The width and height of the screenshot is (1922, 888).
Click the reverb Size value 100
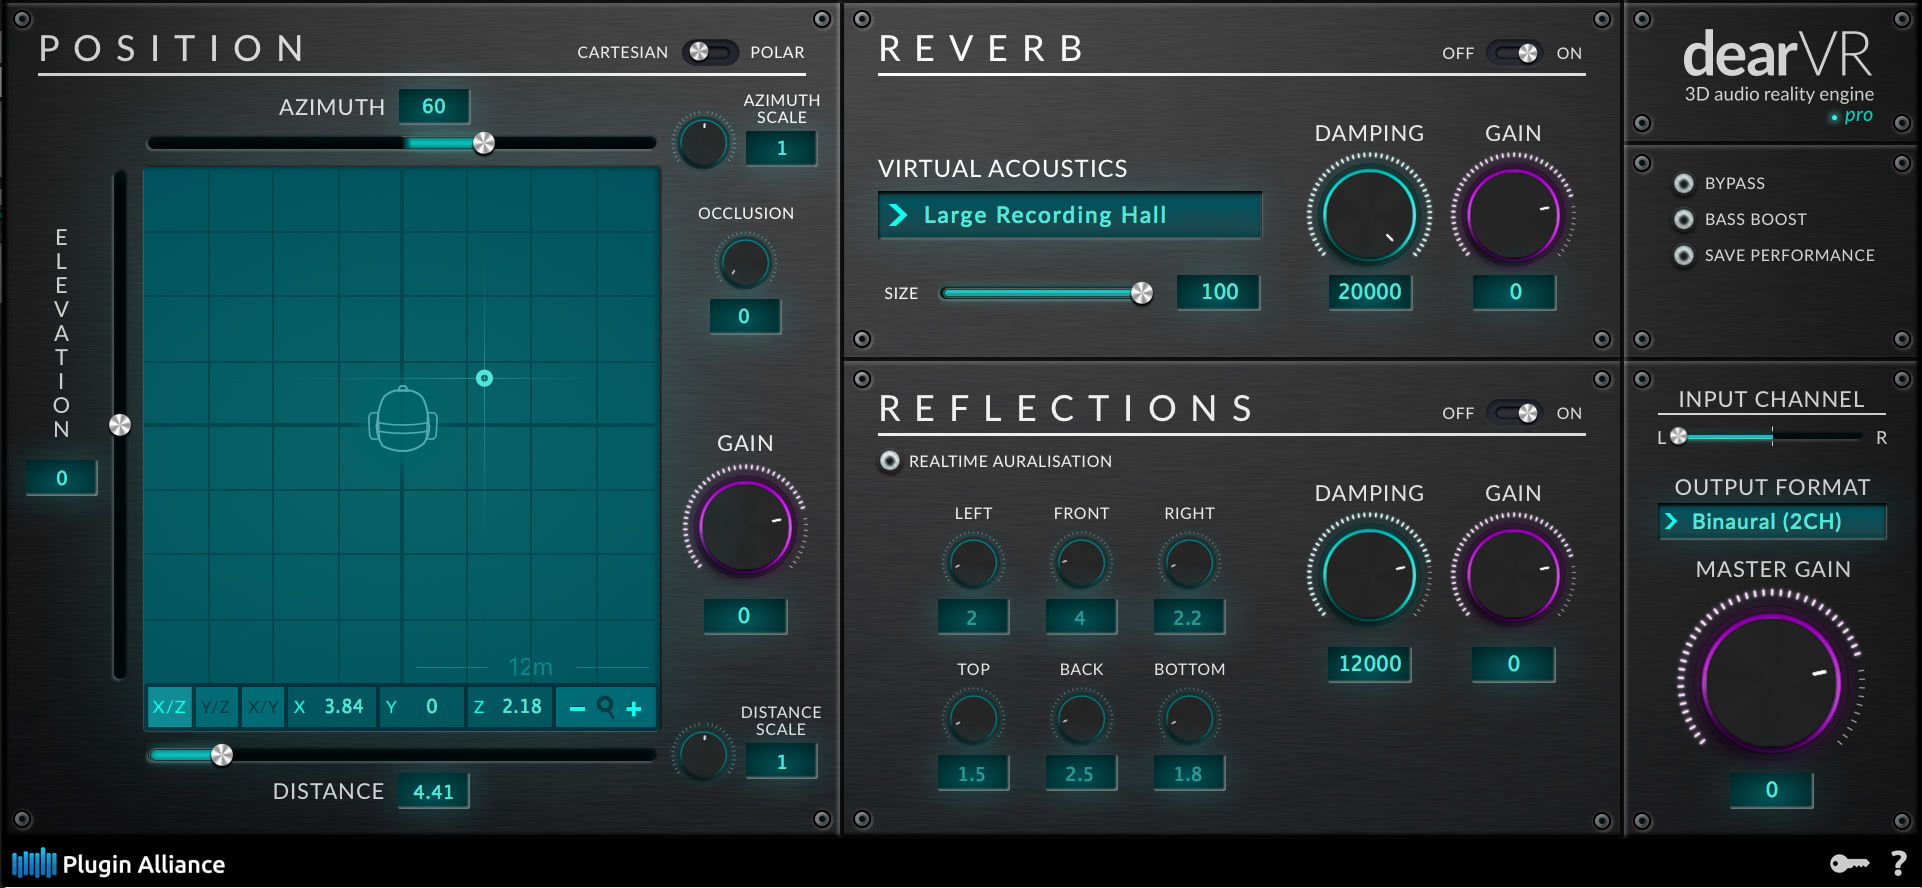click(1219, 292)
